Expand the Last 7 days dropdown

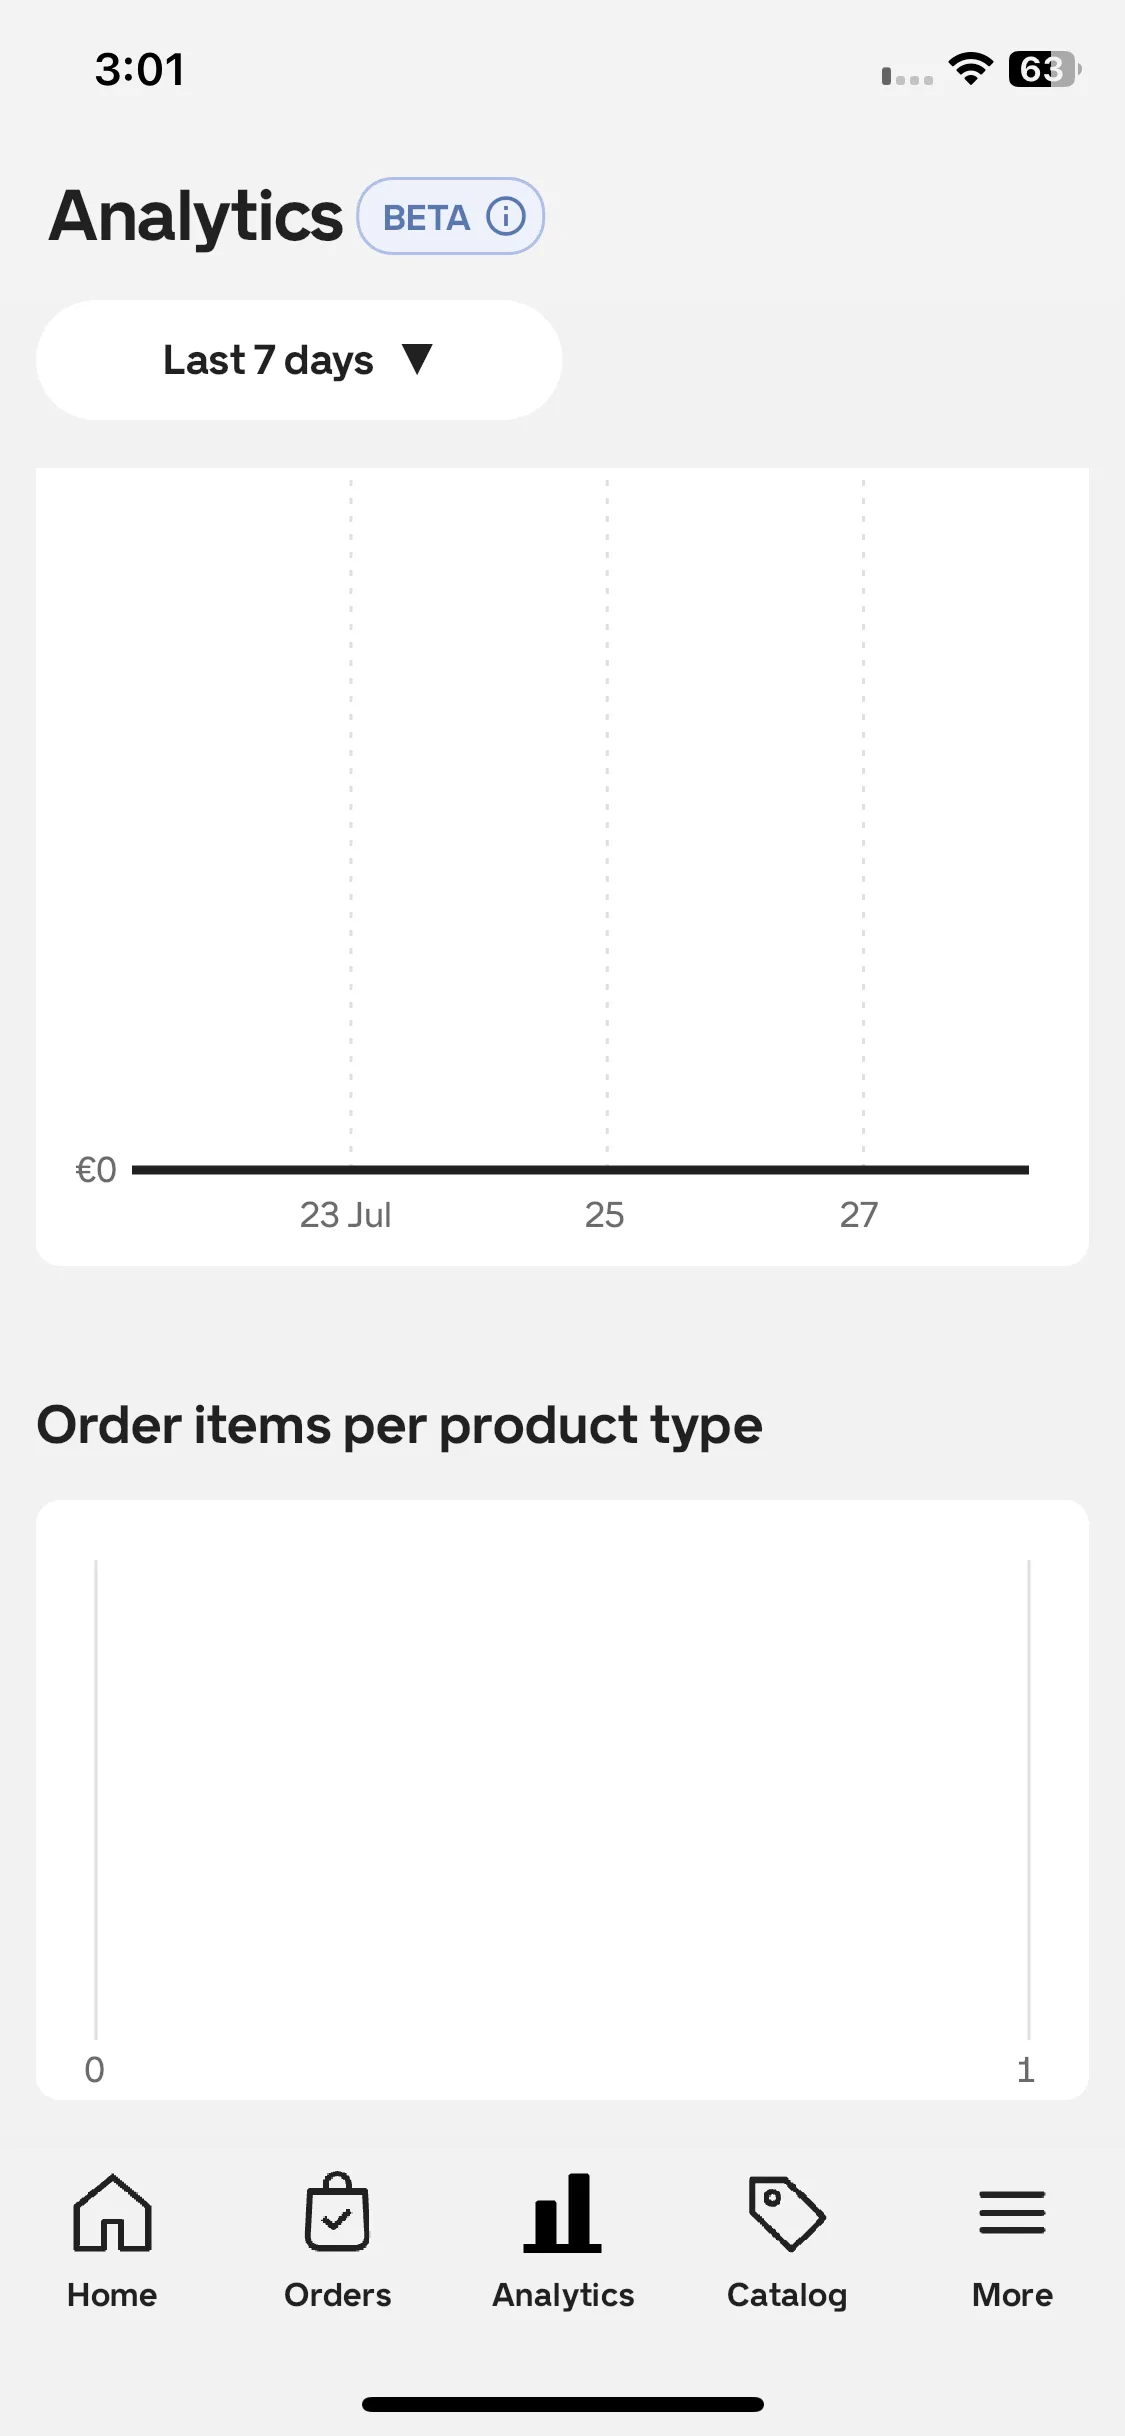coord(299,360)
